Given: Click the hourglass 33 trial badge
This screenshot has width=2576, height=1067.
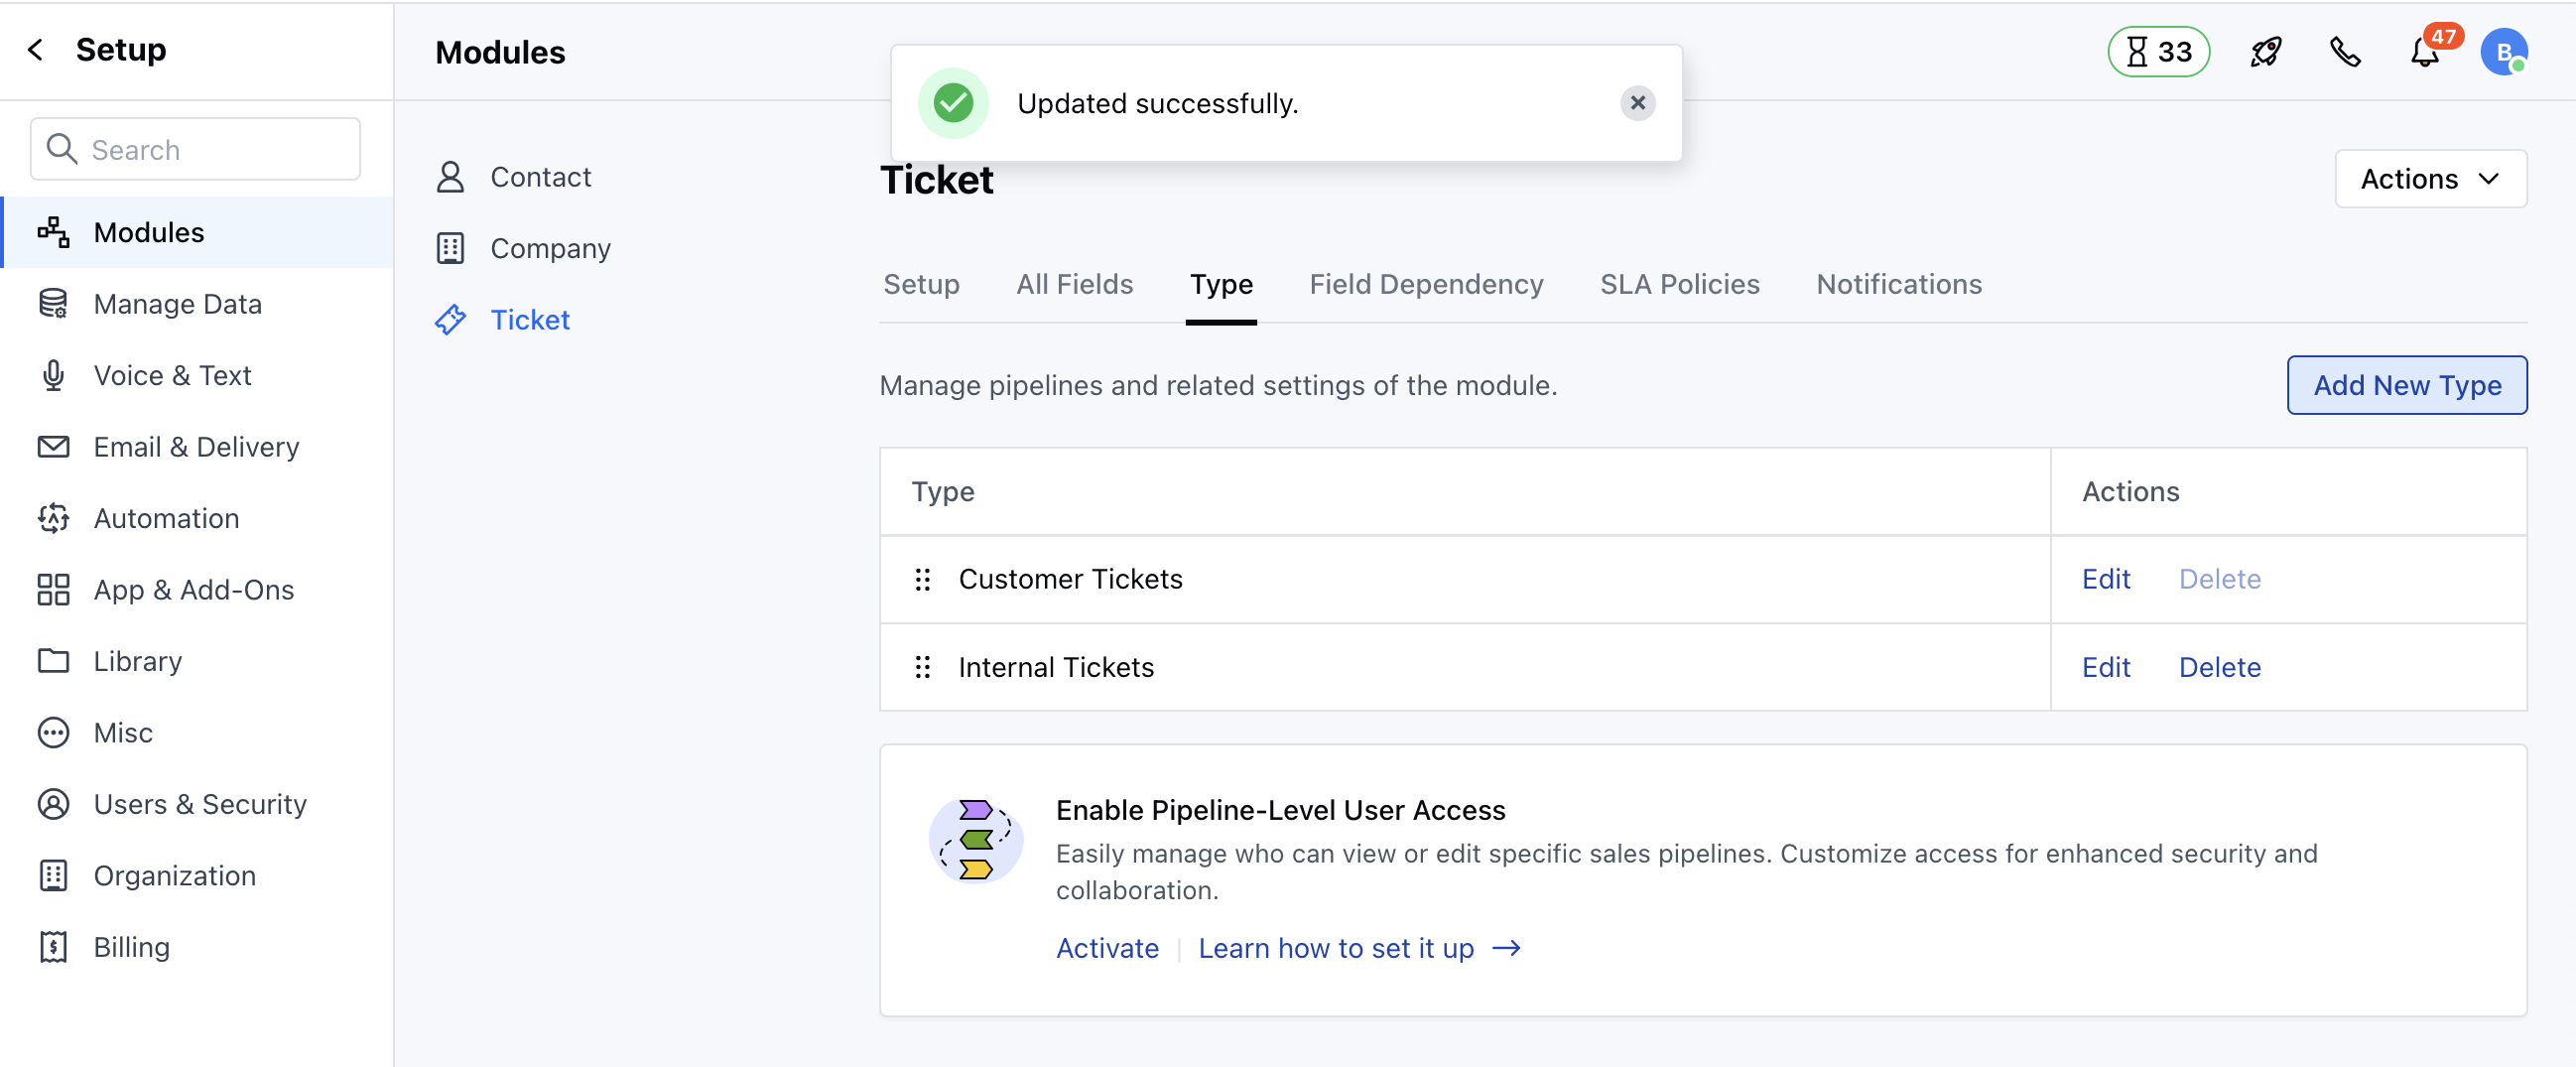Looking at the screenshot, I should [2158, 52].
